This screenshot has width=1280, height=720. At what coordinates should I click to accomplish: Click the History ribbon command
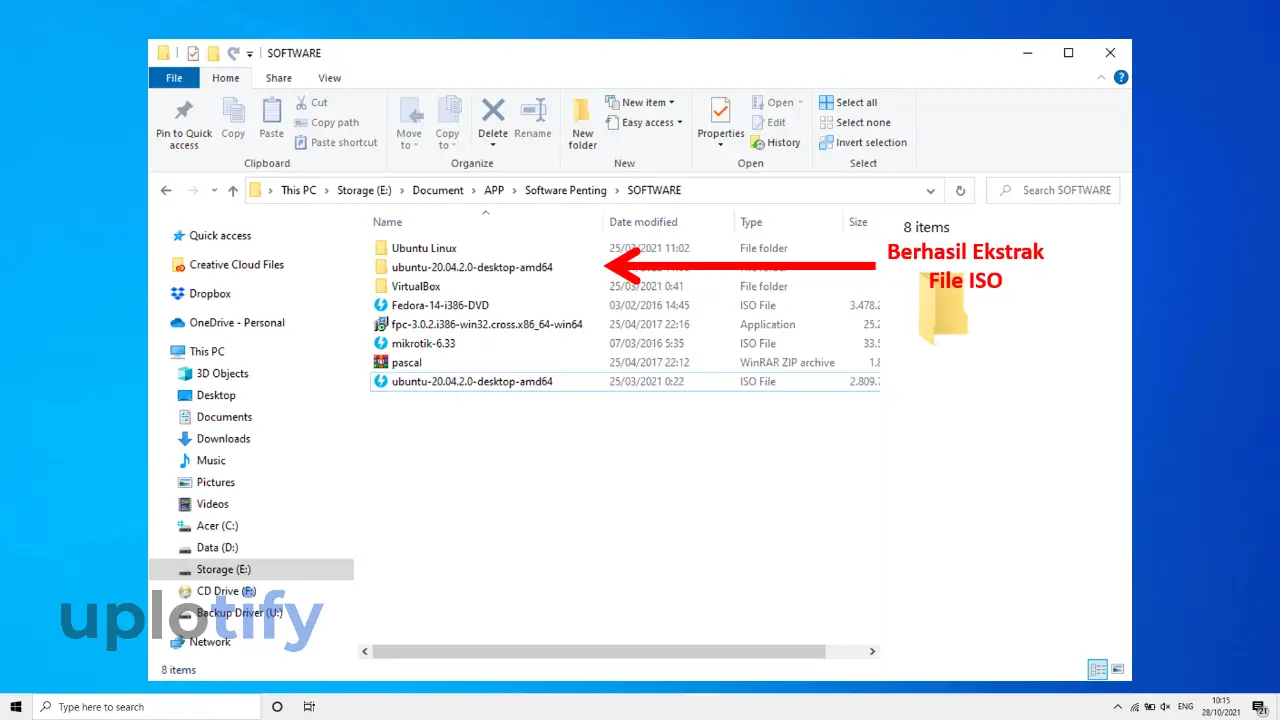[776, 142]
